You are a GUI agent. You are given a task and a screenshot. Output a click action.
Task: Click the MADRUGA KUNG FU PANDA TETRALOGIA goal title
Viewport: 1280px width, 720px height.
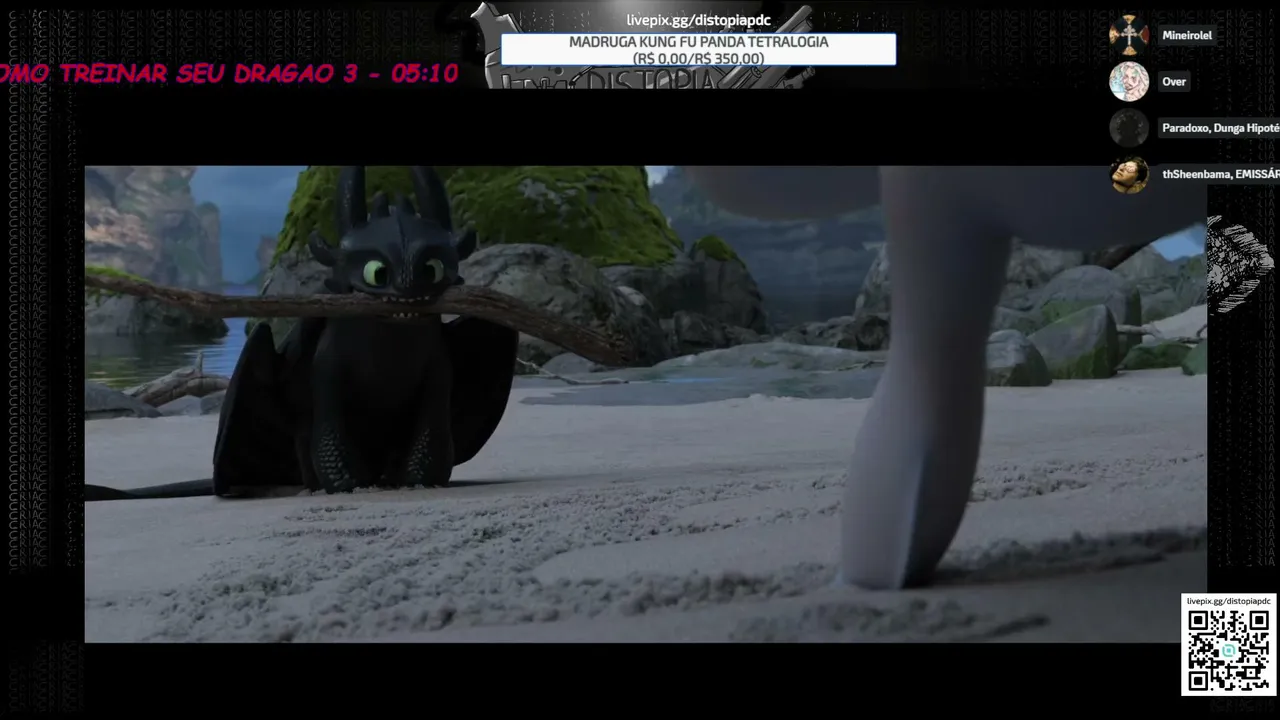[698, 42]
